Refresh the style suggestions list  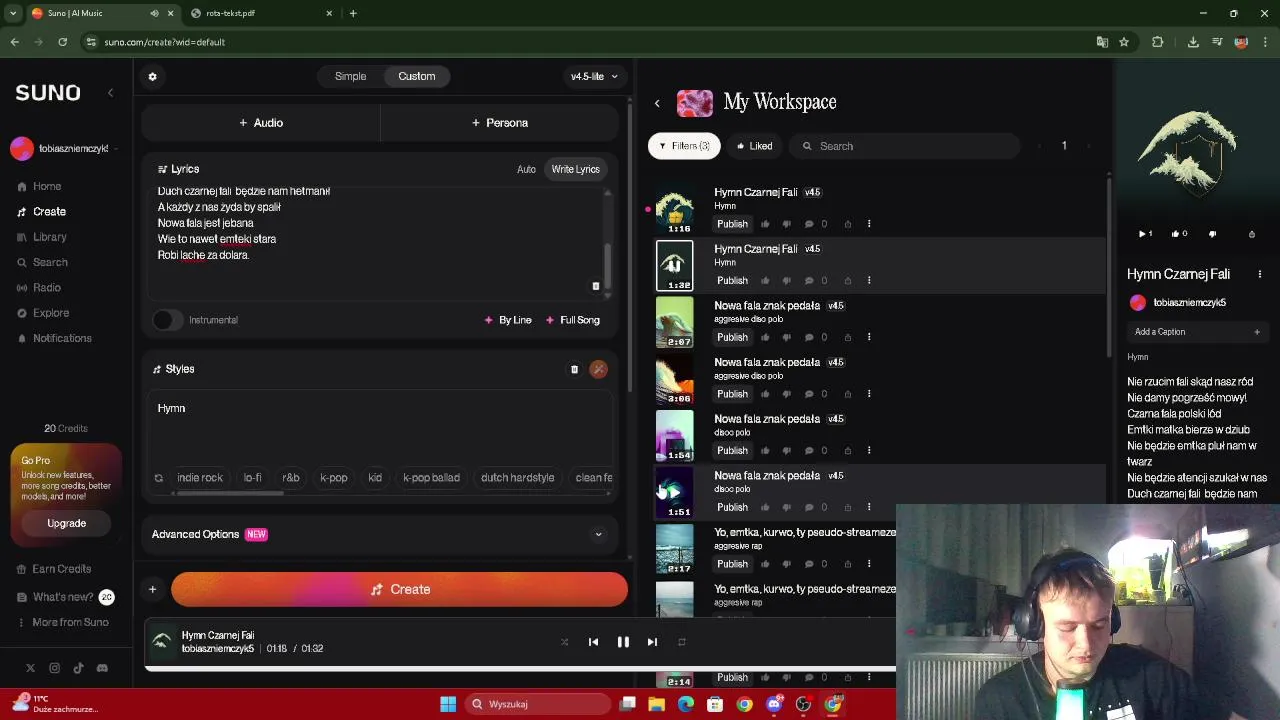(x=158, y=478)
